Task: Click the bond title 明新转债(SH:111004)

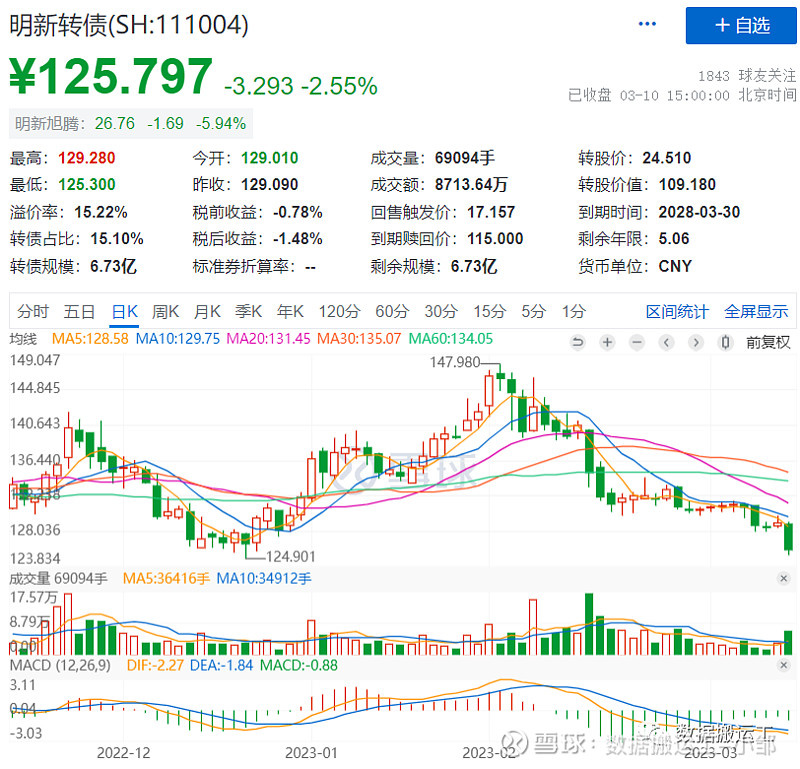Action: click(x=129, y=24)
